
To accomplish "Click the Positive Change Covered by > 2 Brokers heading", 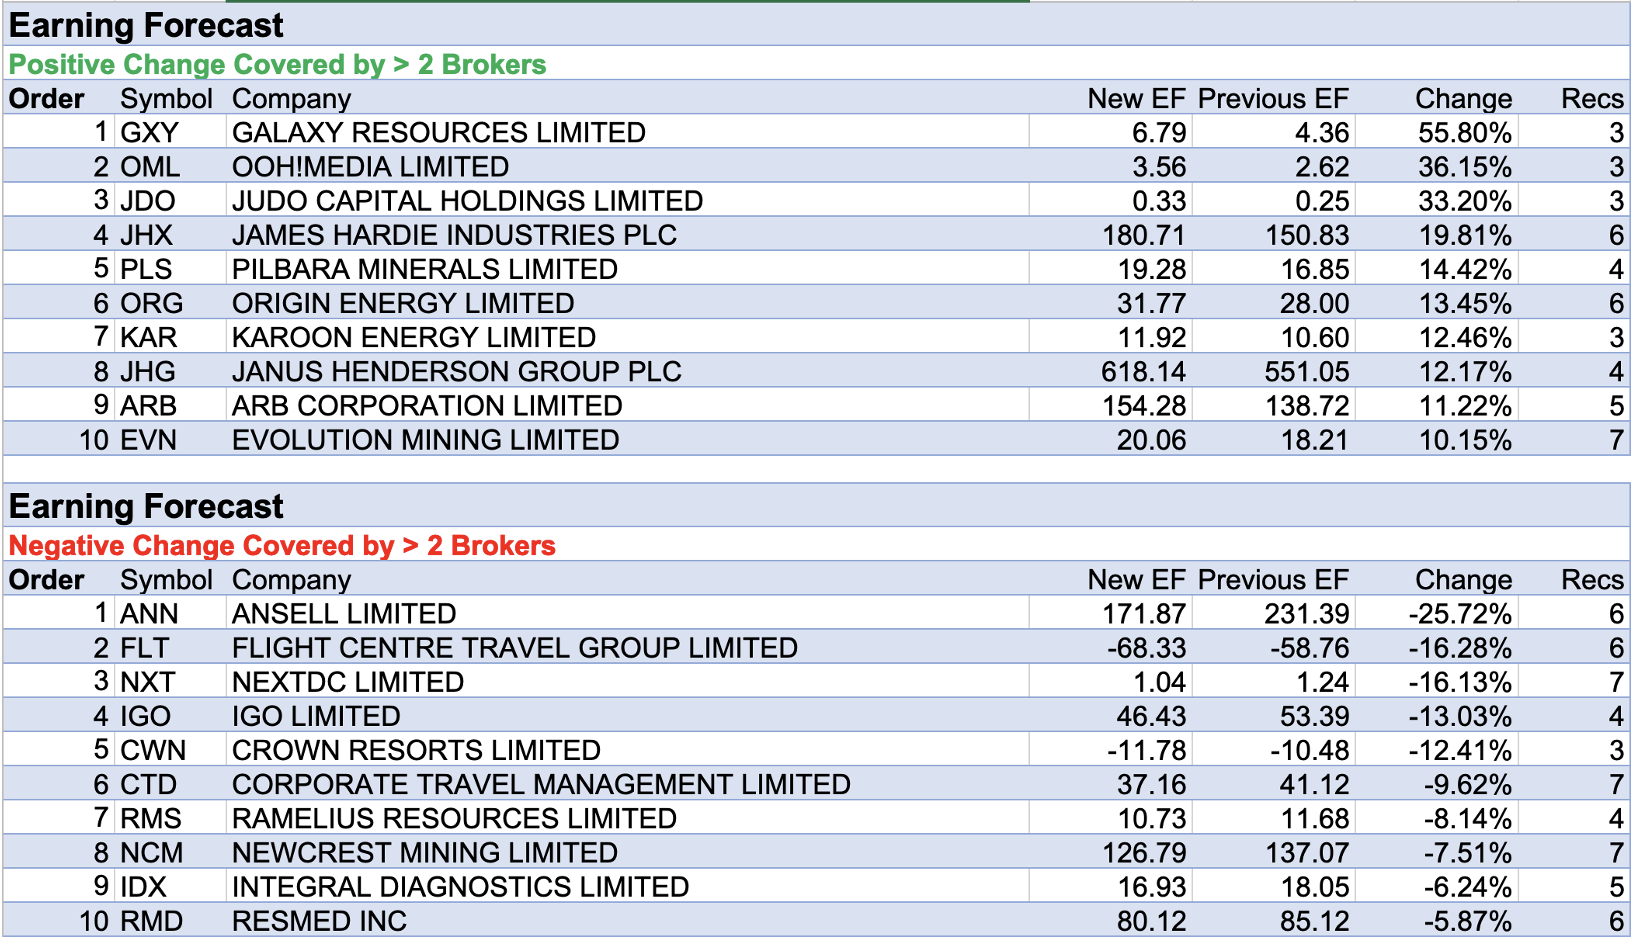I will (x=278, y=65).
